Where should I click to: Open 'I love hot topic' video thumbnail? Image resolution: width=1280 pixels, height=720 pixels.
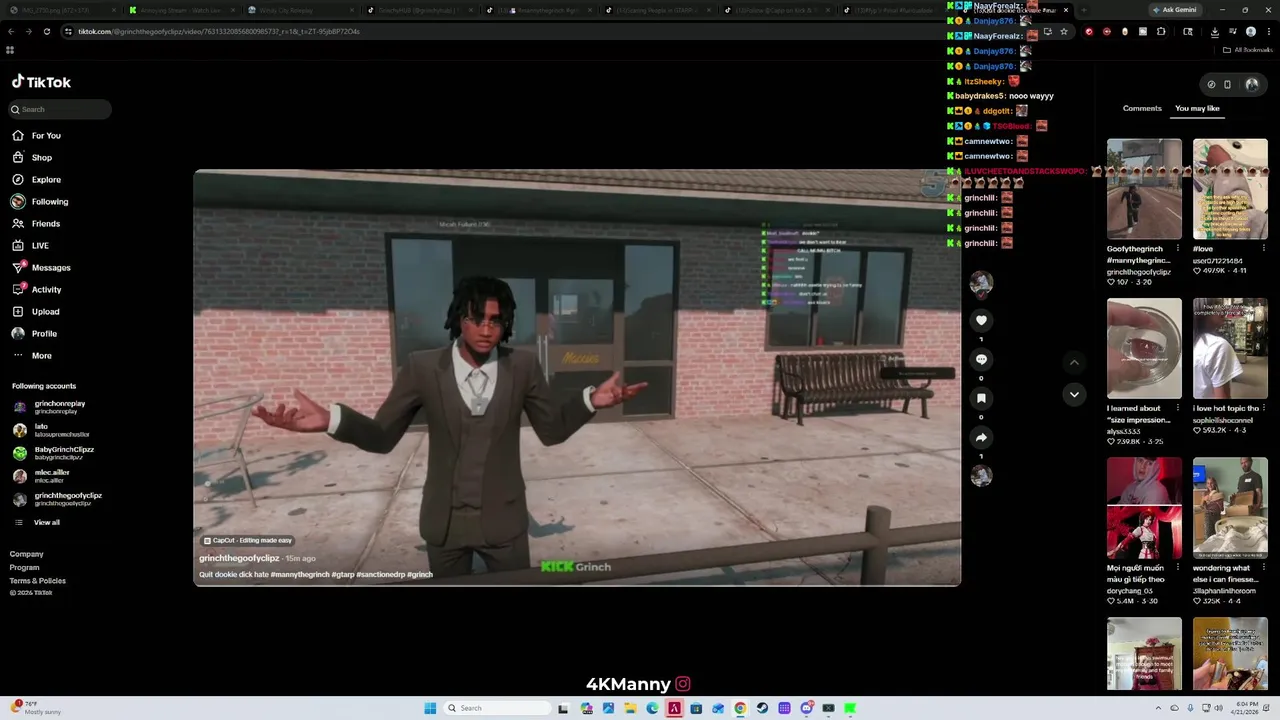pos(1230,348)
